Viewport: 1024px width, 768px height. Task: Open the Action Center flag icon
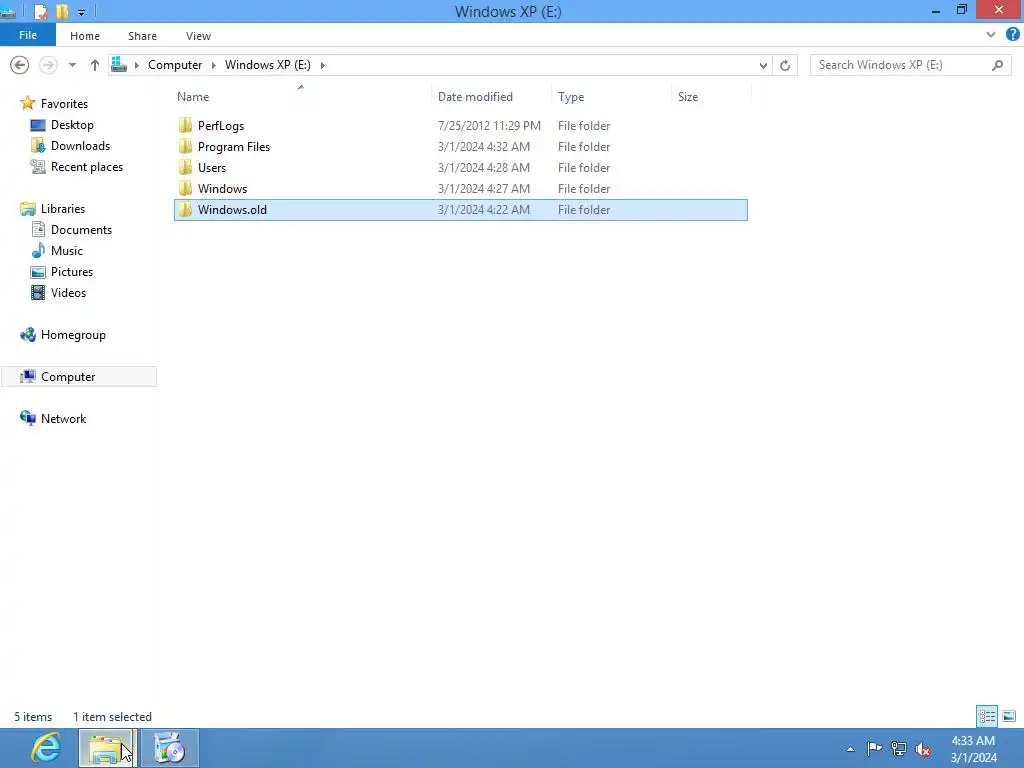pyautogui.click(x=874, y=749)
